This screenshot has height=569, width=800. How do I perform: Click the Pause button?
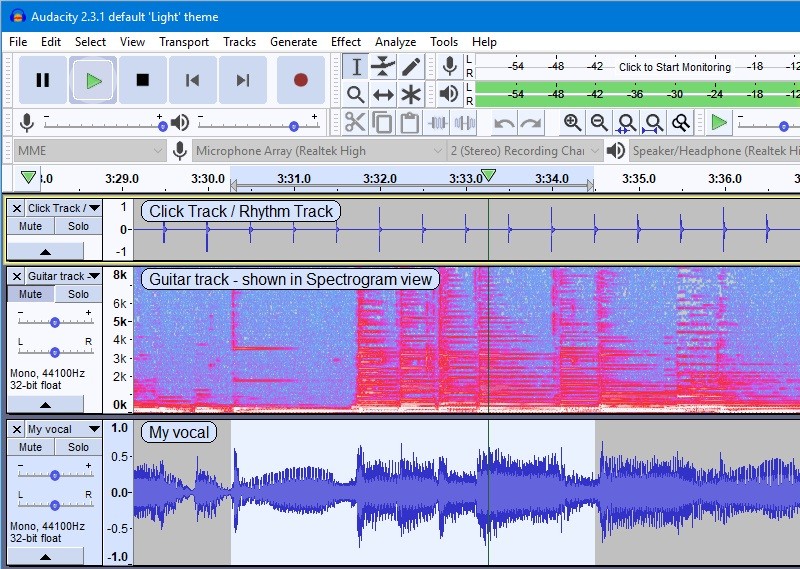click(x=43, y=80)
